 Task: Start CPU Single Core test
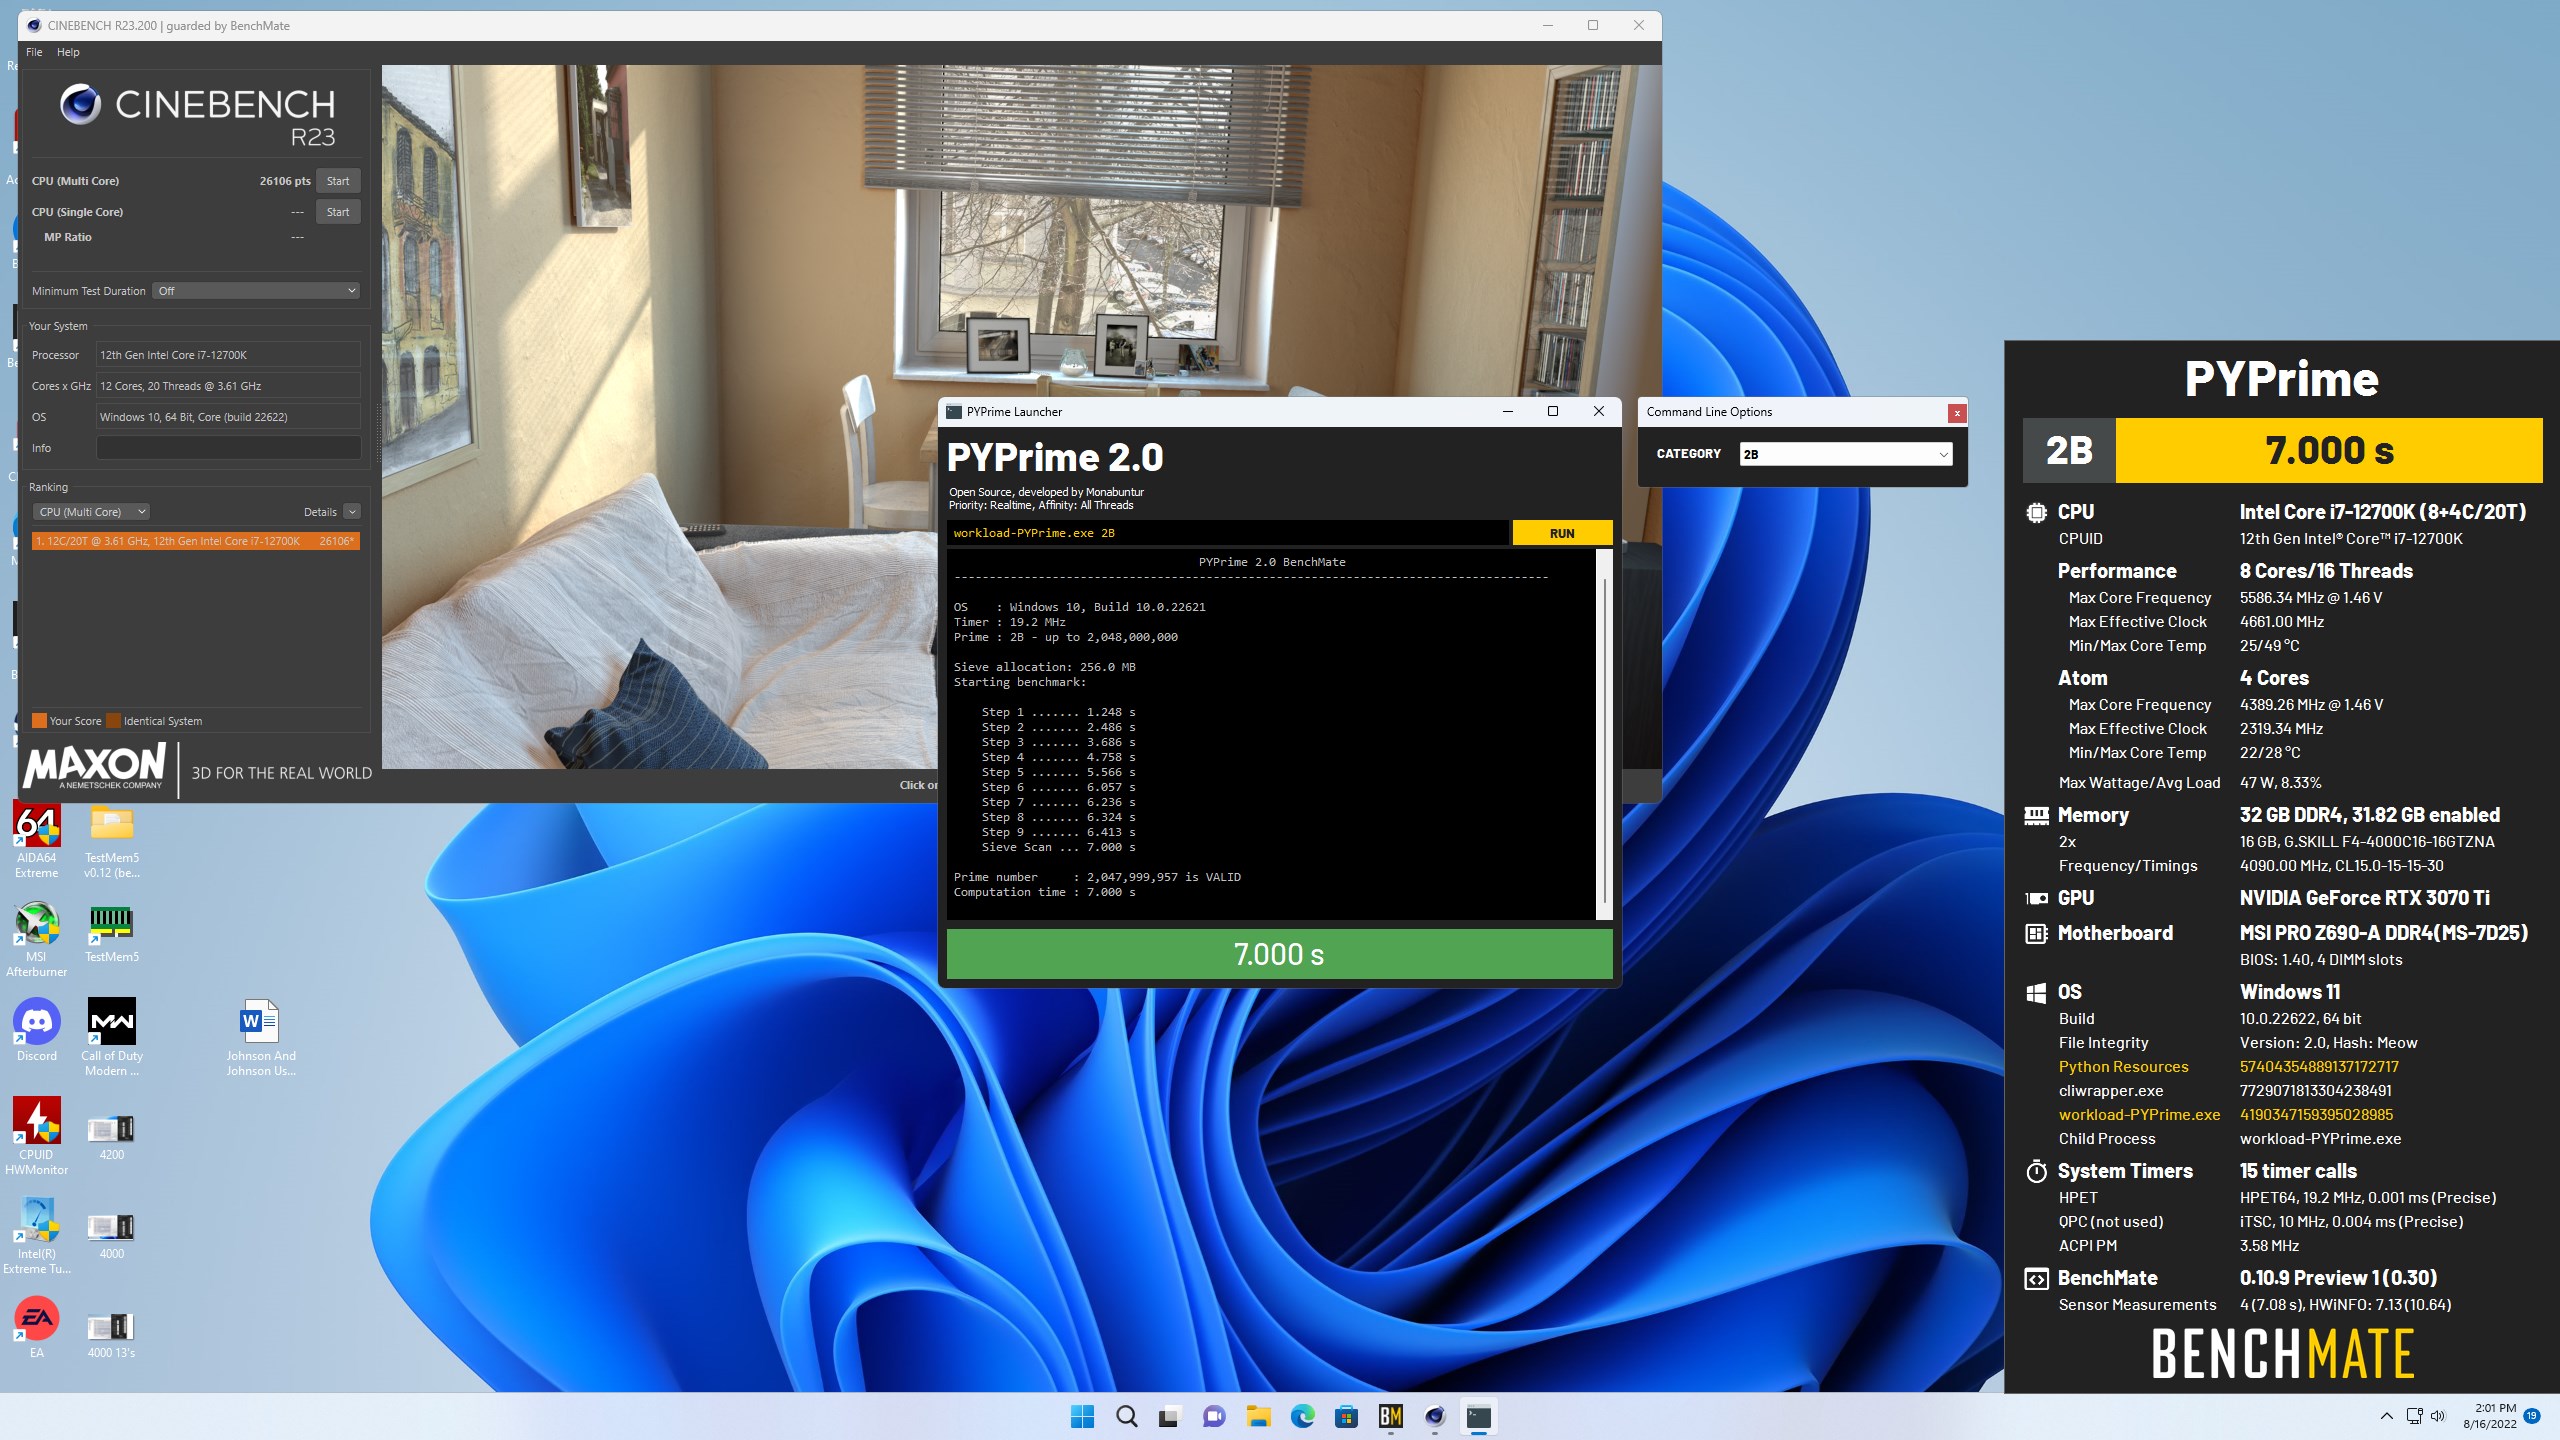coord(338,212)
